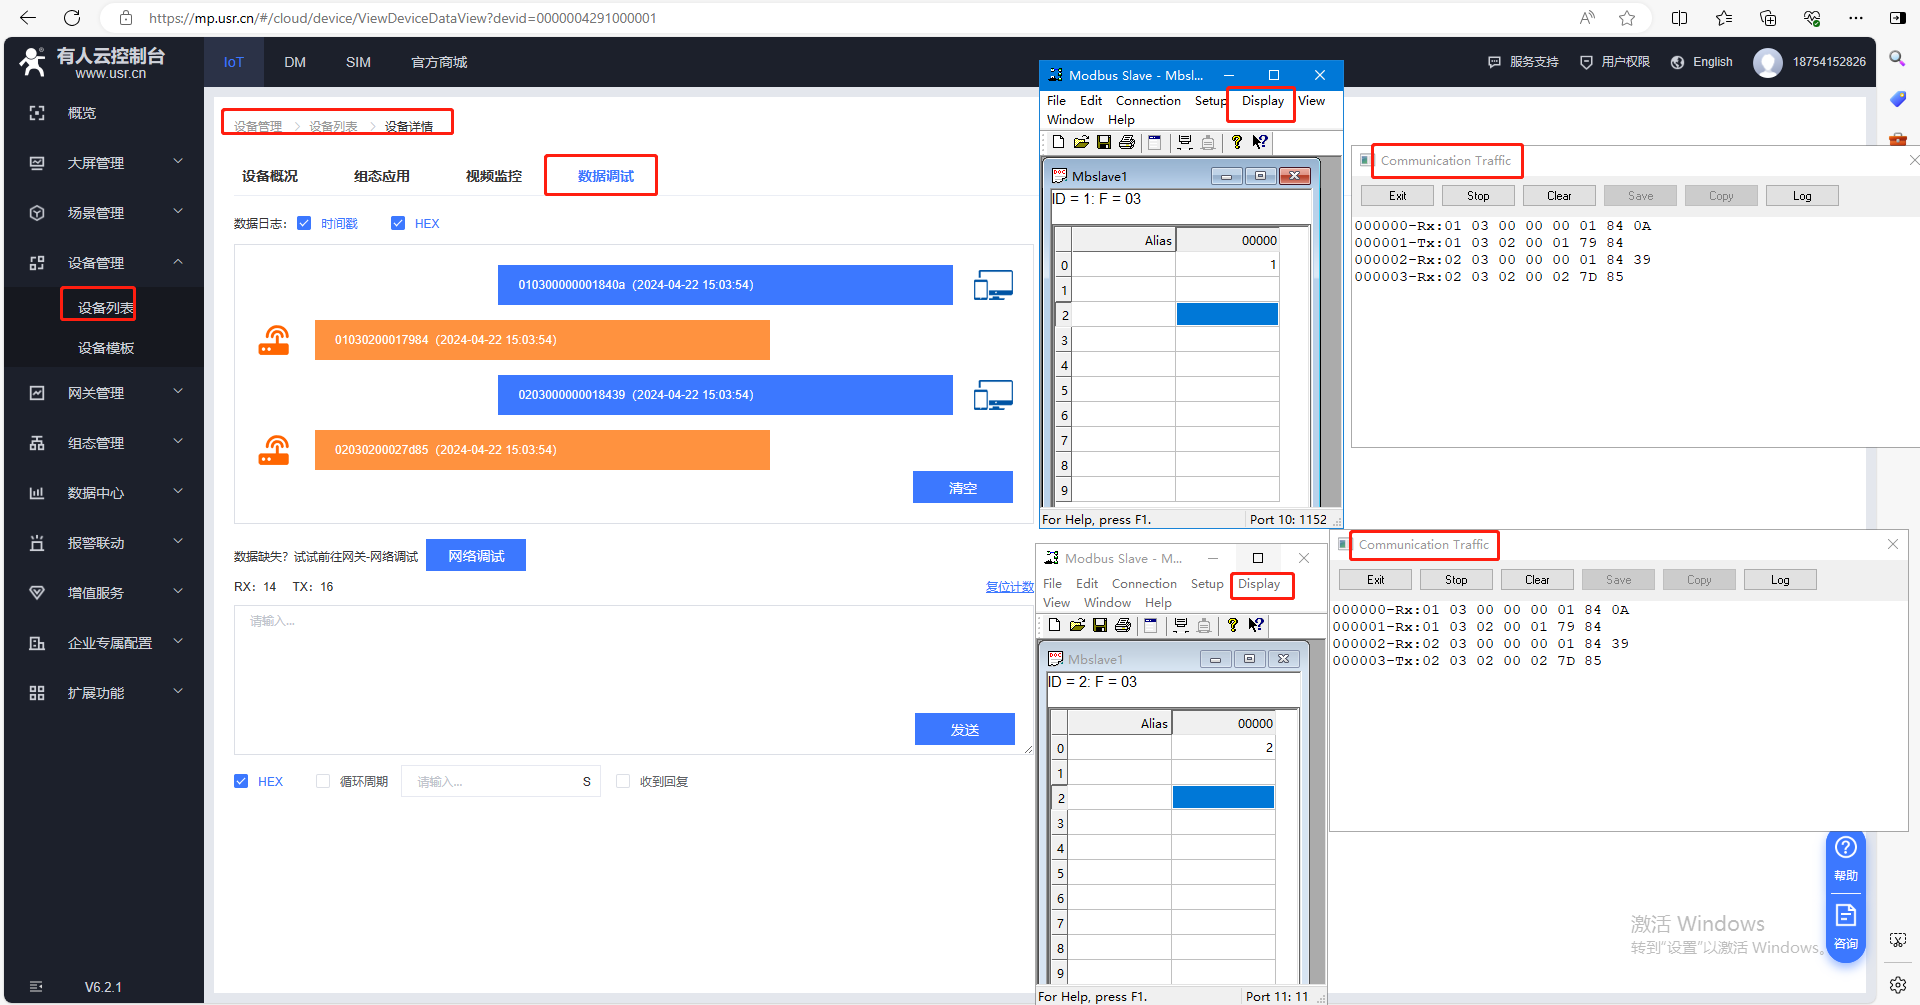1920x1005 pixels.
Task: Check the receive reply checkbox
Action: click(x=623, y=781)
